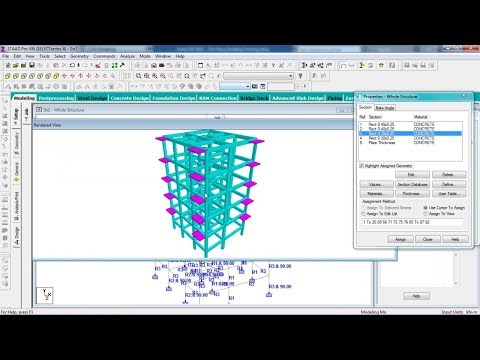Viewport: 480px width, 360px height.
Task: Click the teal monitor icon in third toolbar
Action: (x=255, y=87)
